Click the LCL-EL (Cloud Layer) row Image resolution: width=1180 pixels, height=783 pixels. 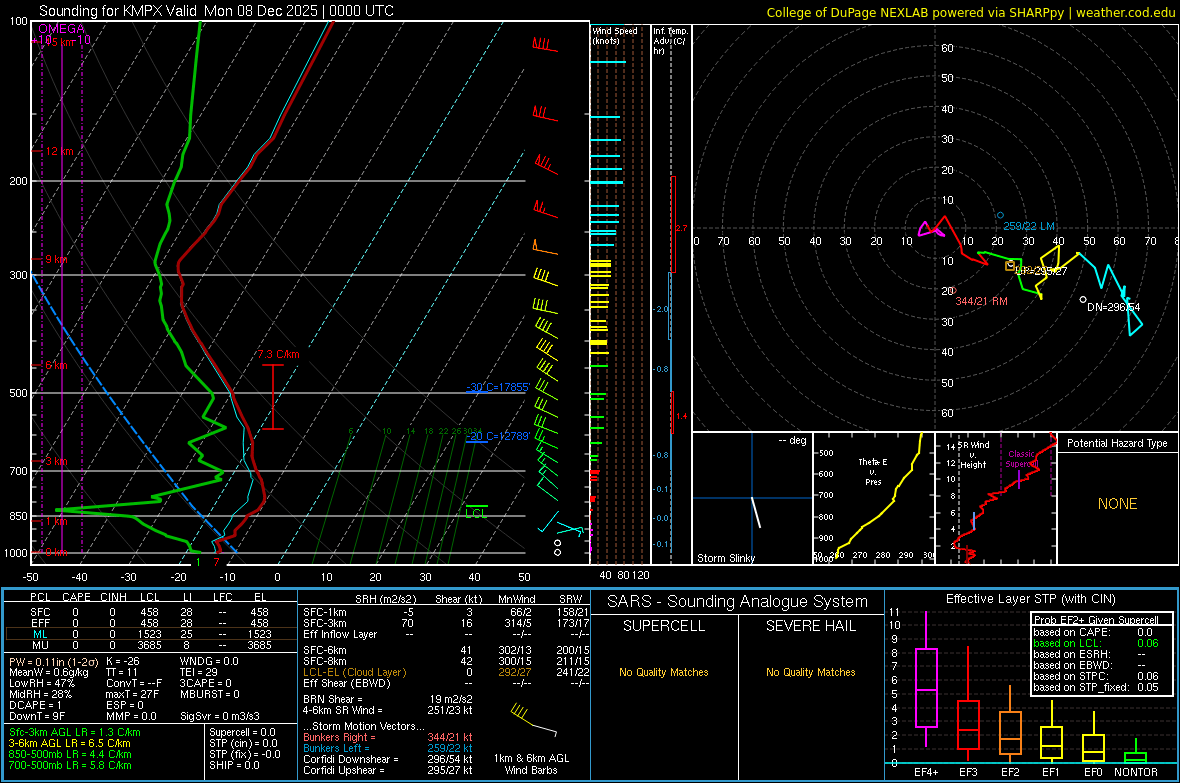[446, 672]
